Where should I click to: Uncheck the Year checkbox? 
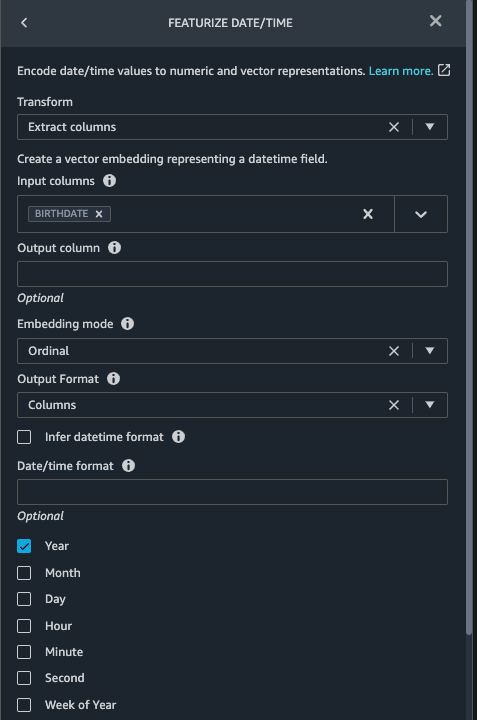tap(24, 546)
